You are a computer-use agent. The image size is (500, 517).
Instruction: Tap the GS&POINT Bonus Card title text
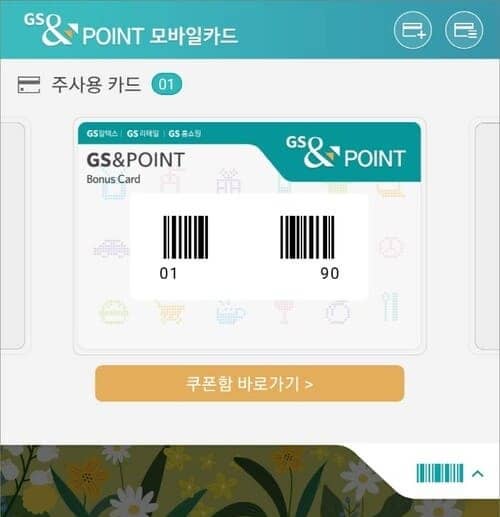click(135, 167)
